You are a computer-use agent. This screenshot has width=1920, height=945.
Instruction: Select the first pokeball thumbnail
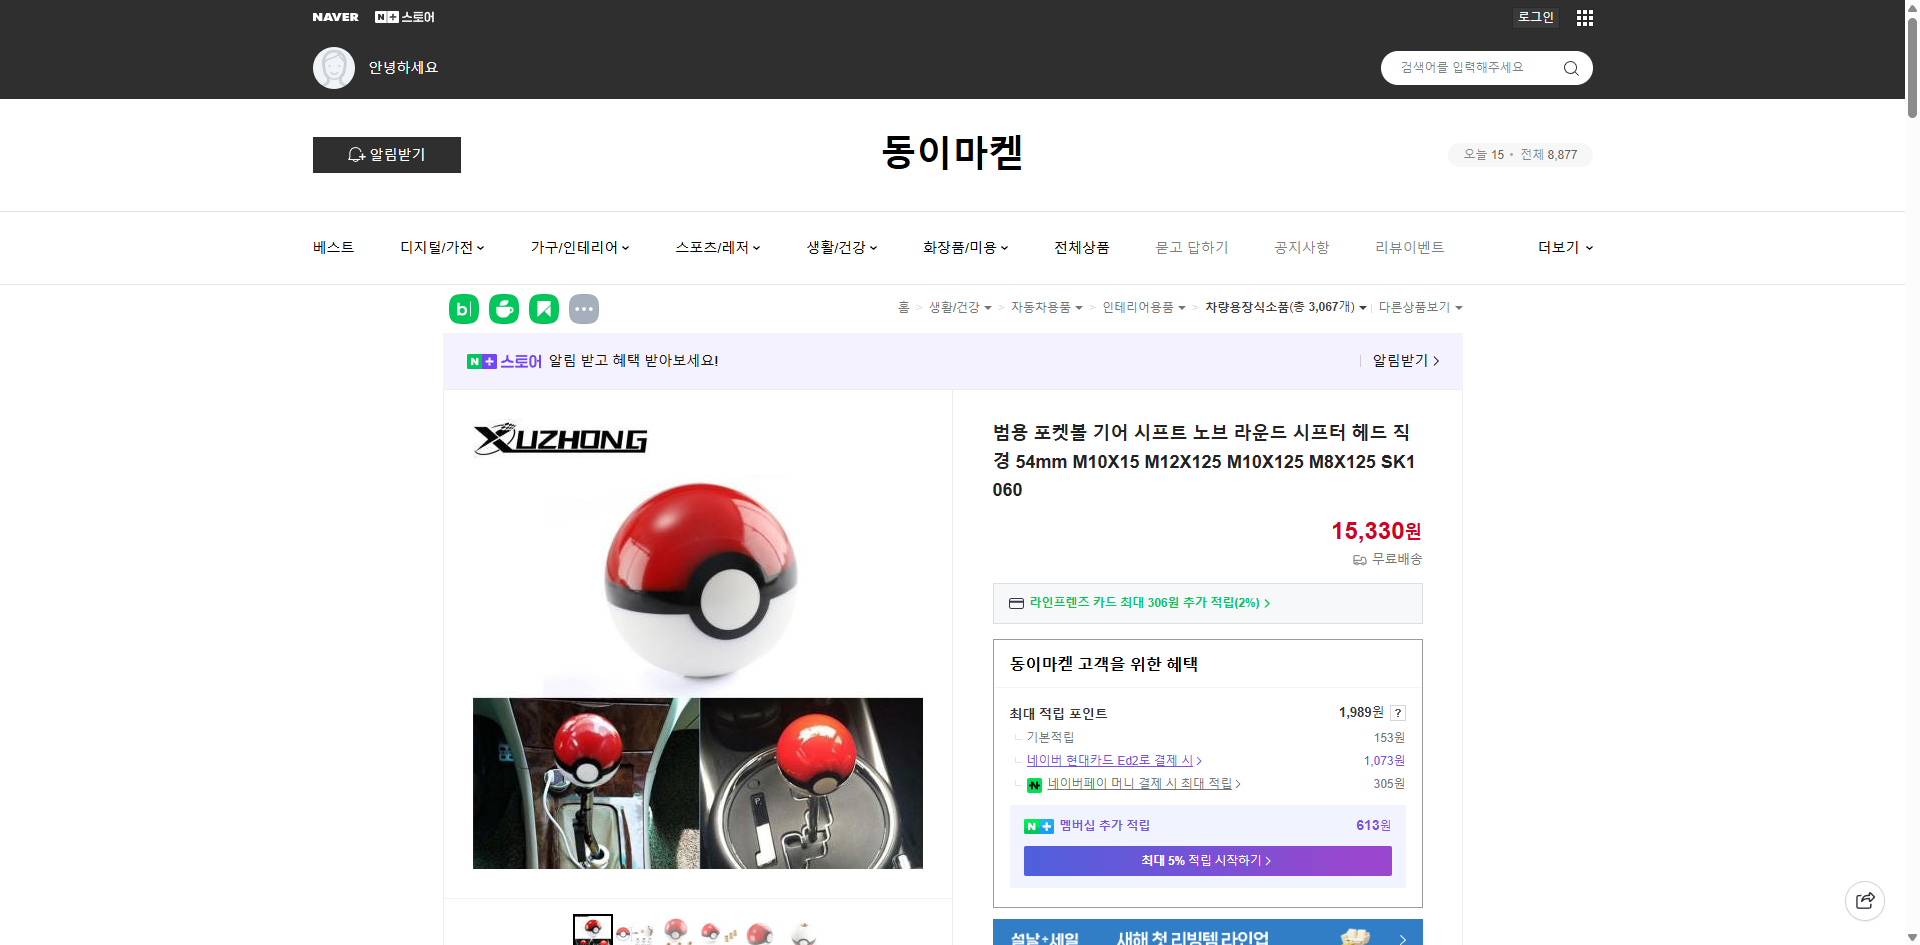coord(592,932)
